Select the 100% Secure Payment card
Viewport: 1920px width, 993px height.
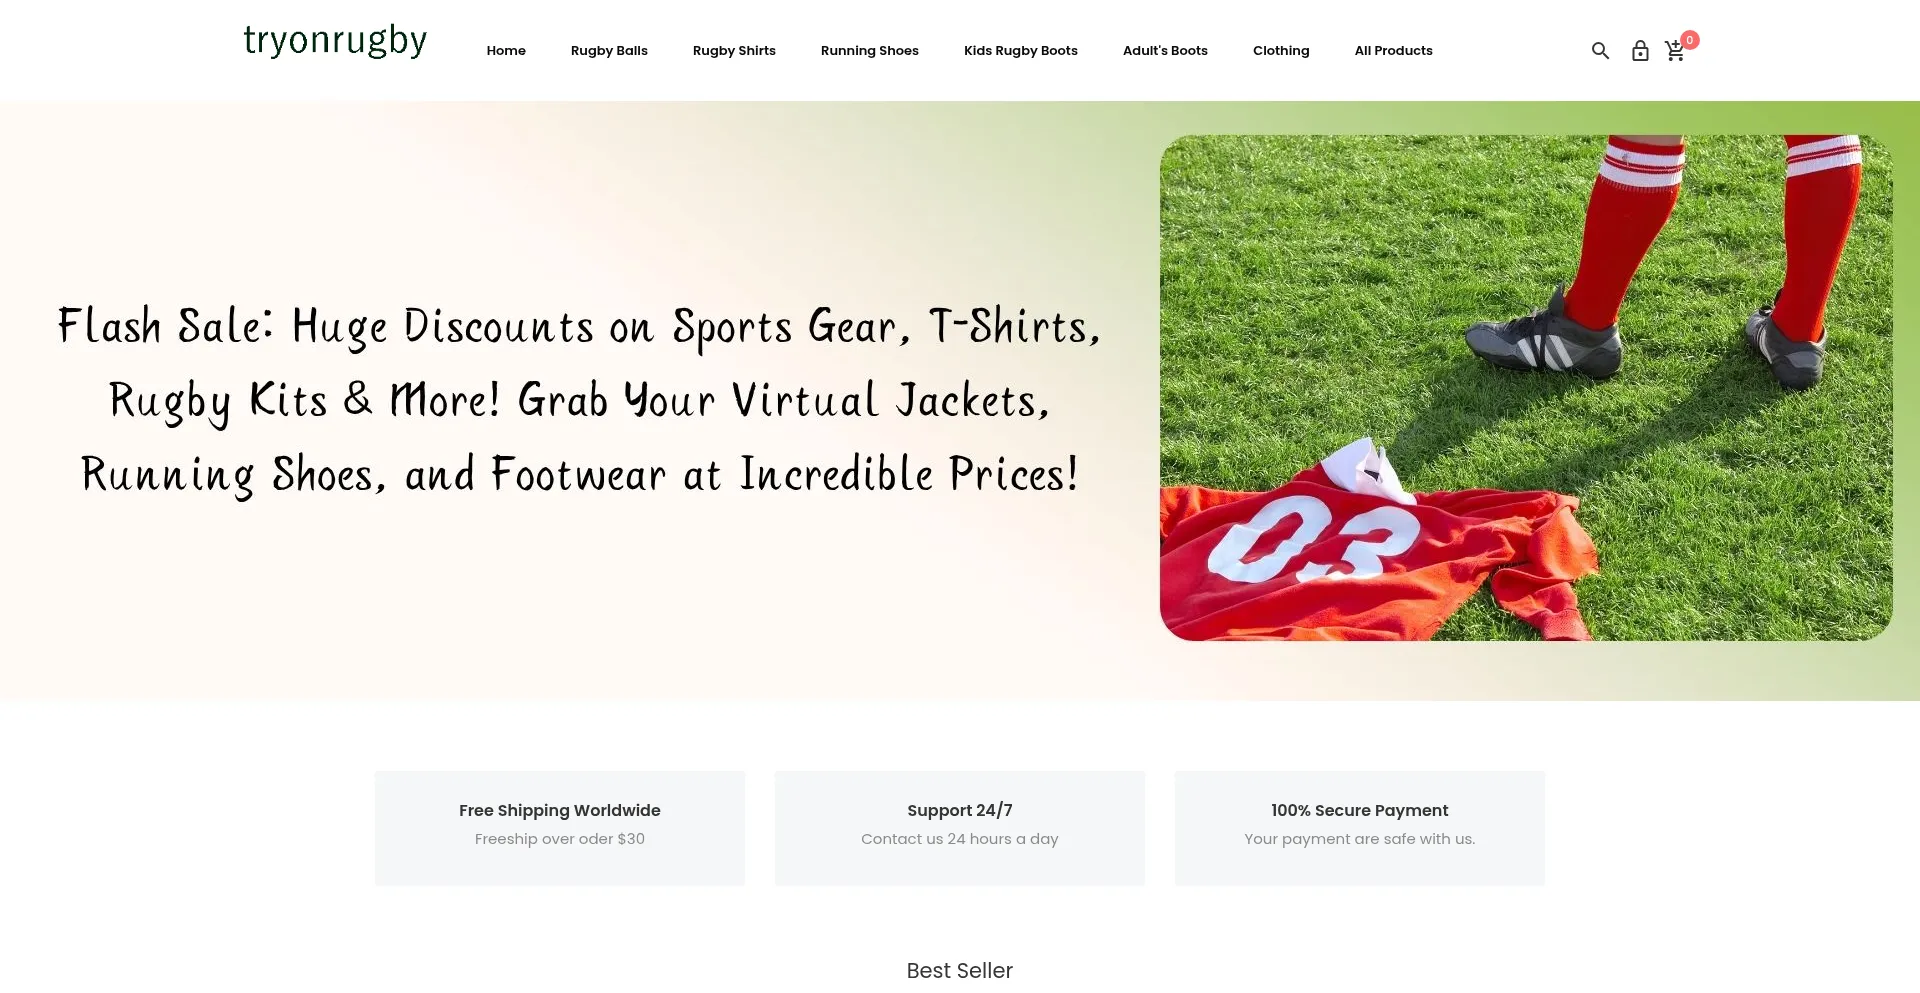[1360, 828]
